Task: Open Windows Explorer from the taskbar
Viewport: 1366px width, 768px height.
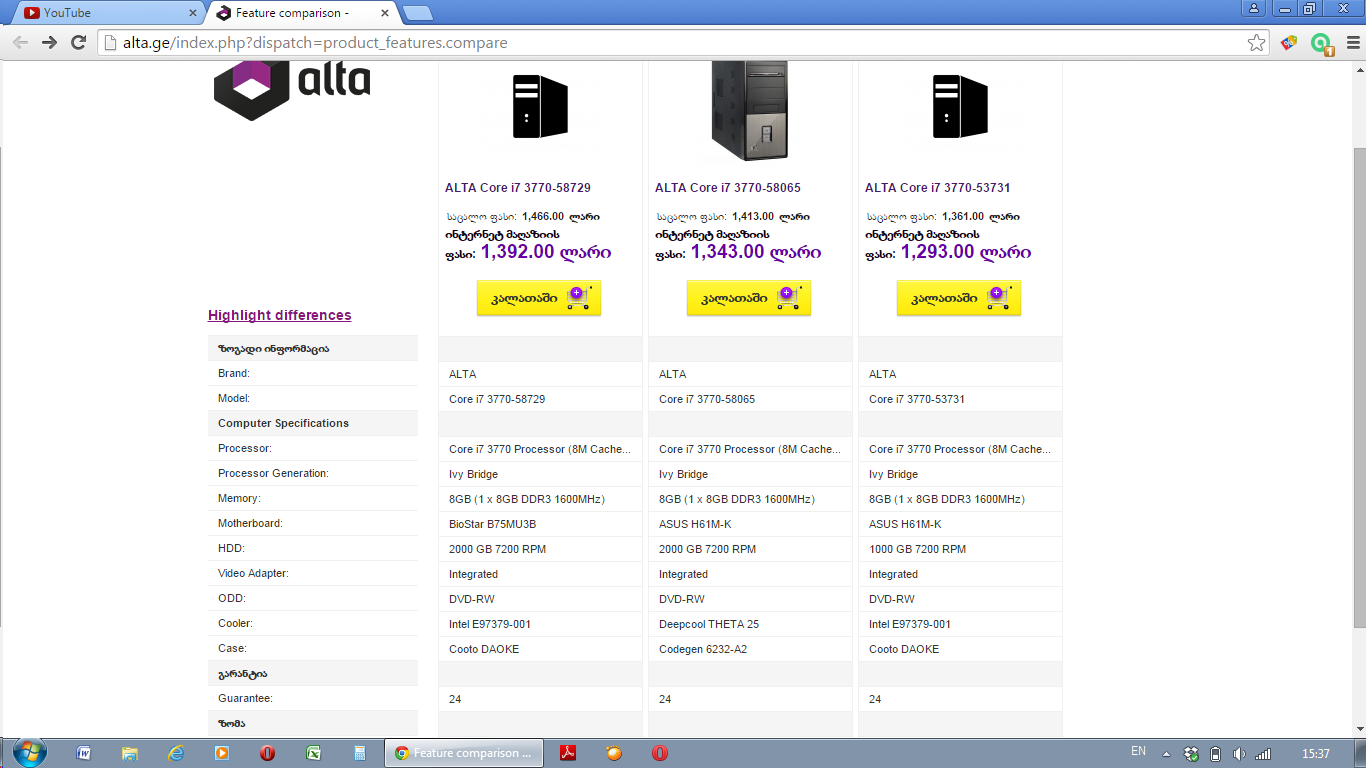Action: [130, 753]
